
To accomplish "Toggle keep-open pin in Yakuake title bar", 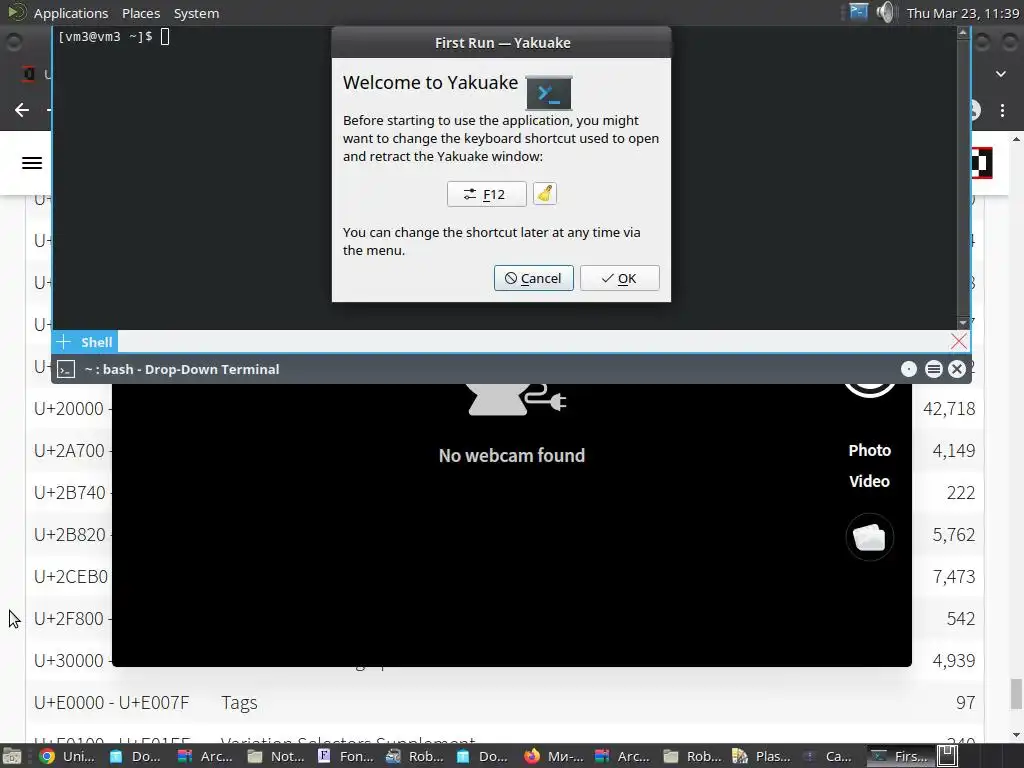I will [x=908, y=369].
